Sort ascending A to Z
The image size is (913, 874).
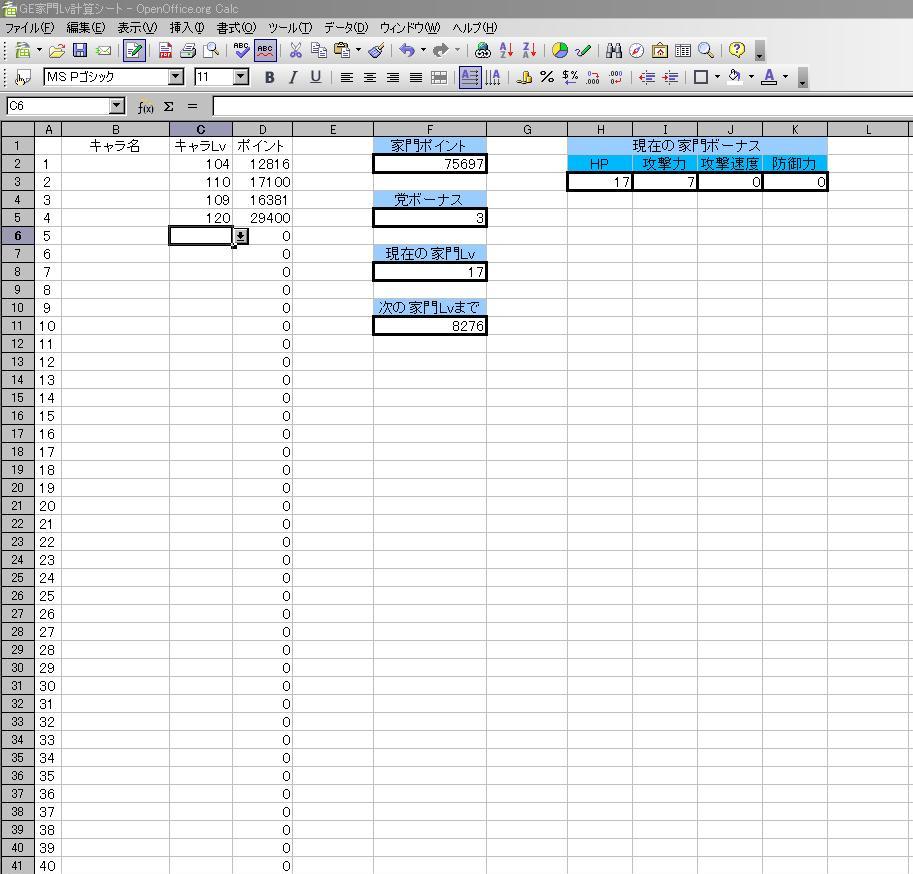507,50
